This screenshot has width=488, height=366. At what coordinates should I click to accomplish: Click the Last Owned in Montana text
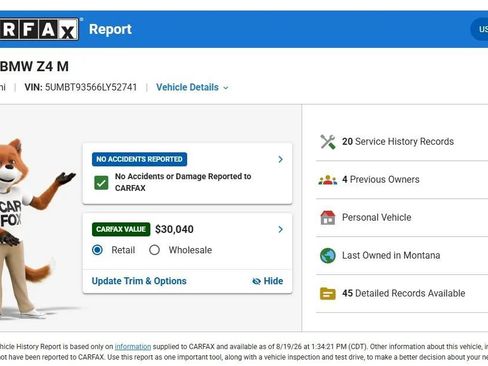(391, 256)
